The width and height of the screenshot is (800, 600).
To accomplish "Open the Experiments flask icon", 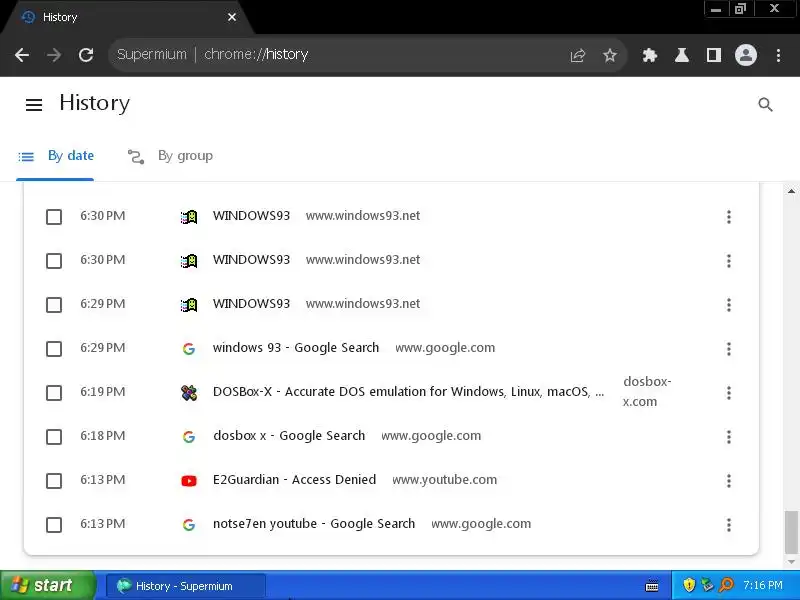I will [682, 55].
